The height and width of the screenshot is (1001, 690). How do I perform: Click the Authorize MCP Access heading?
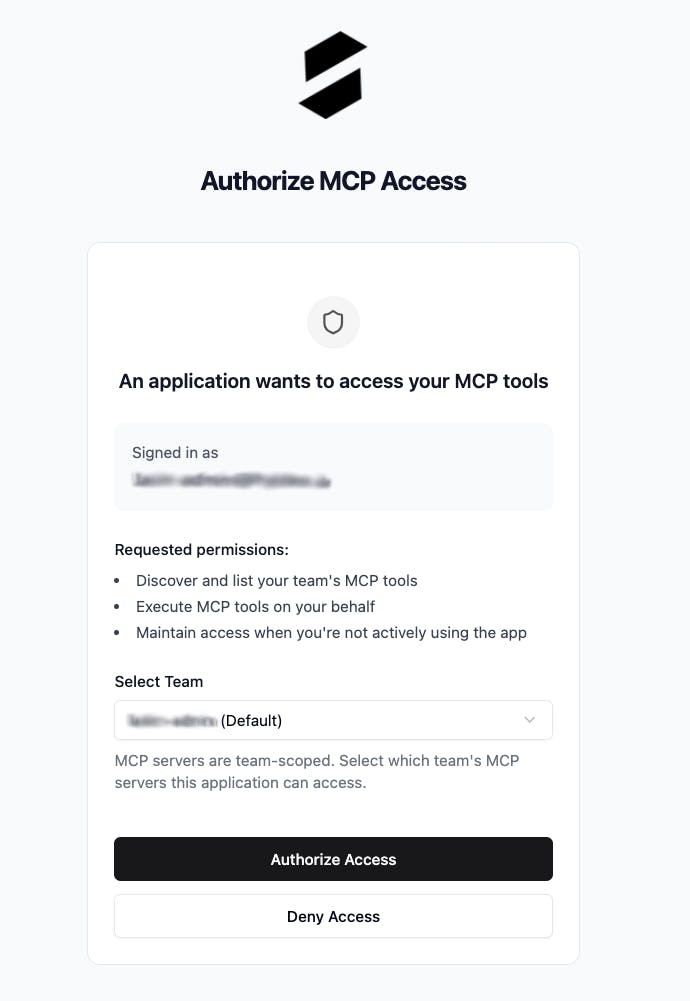tap(333, 181)
